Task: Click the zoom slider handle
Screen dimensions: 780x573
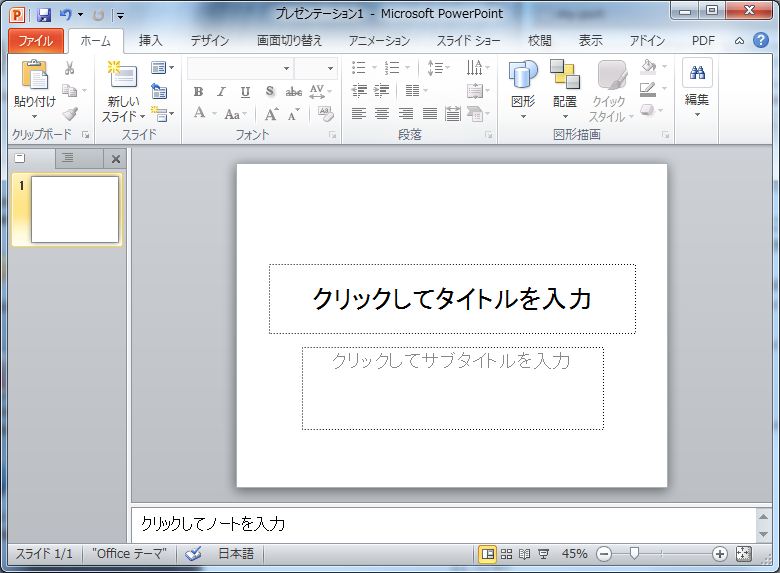Action: click(634, 553)
